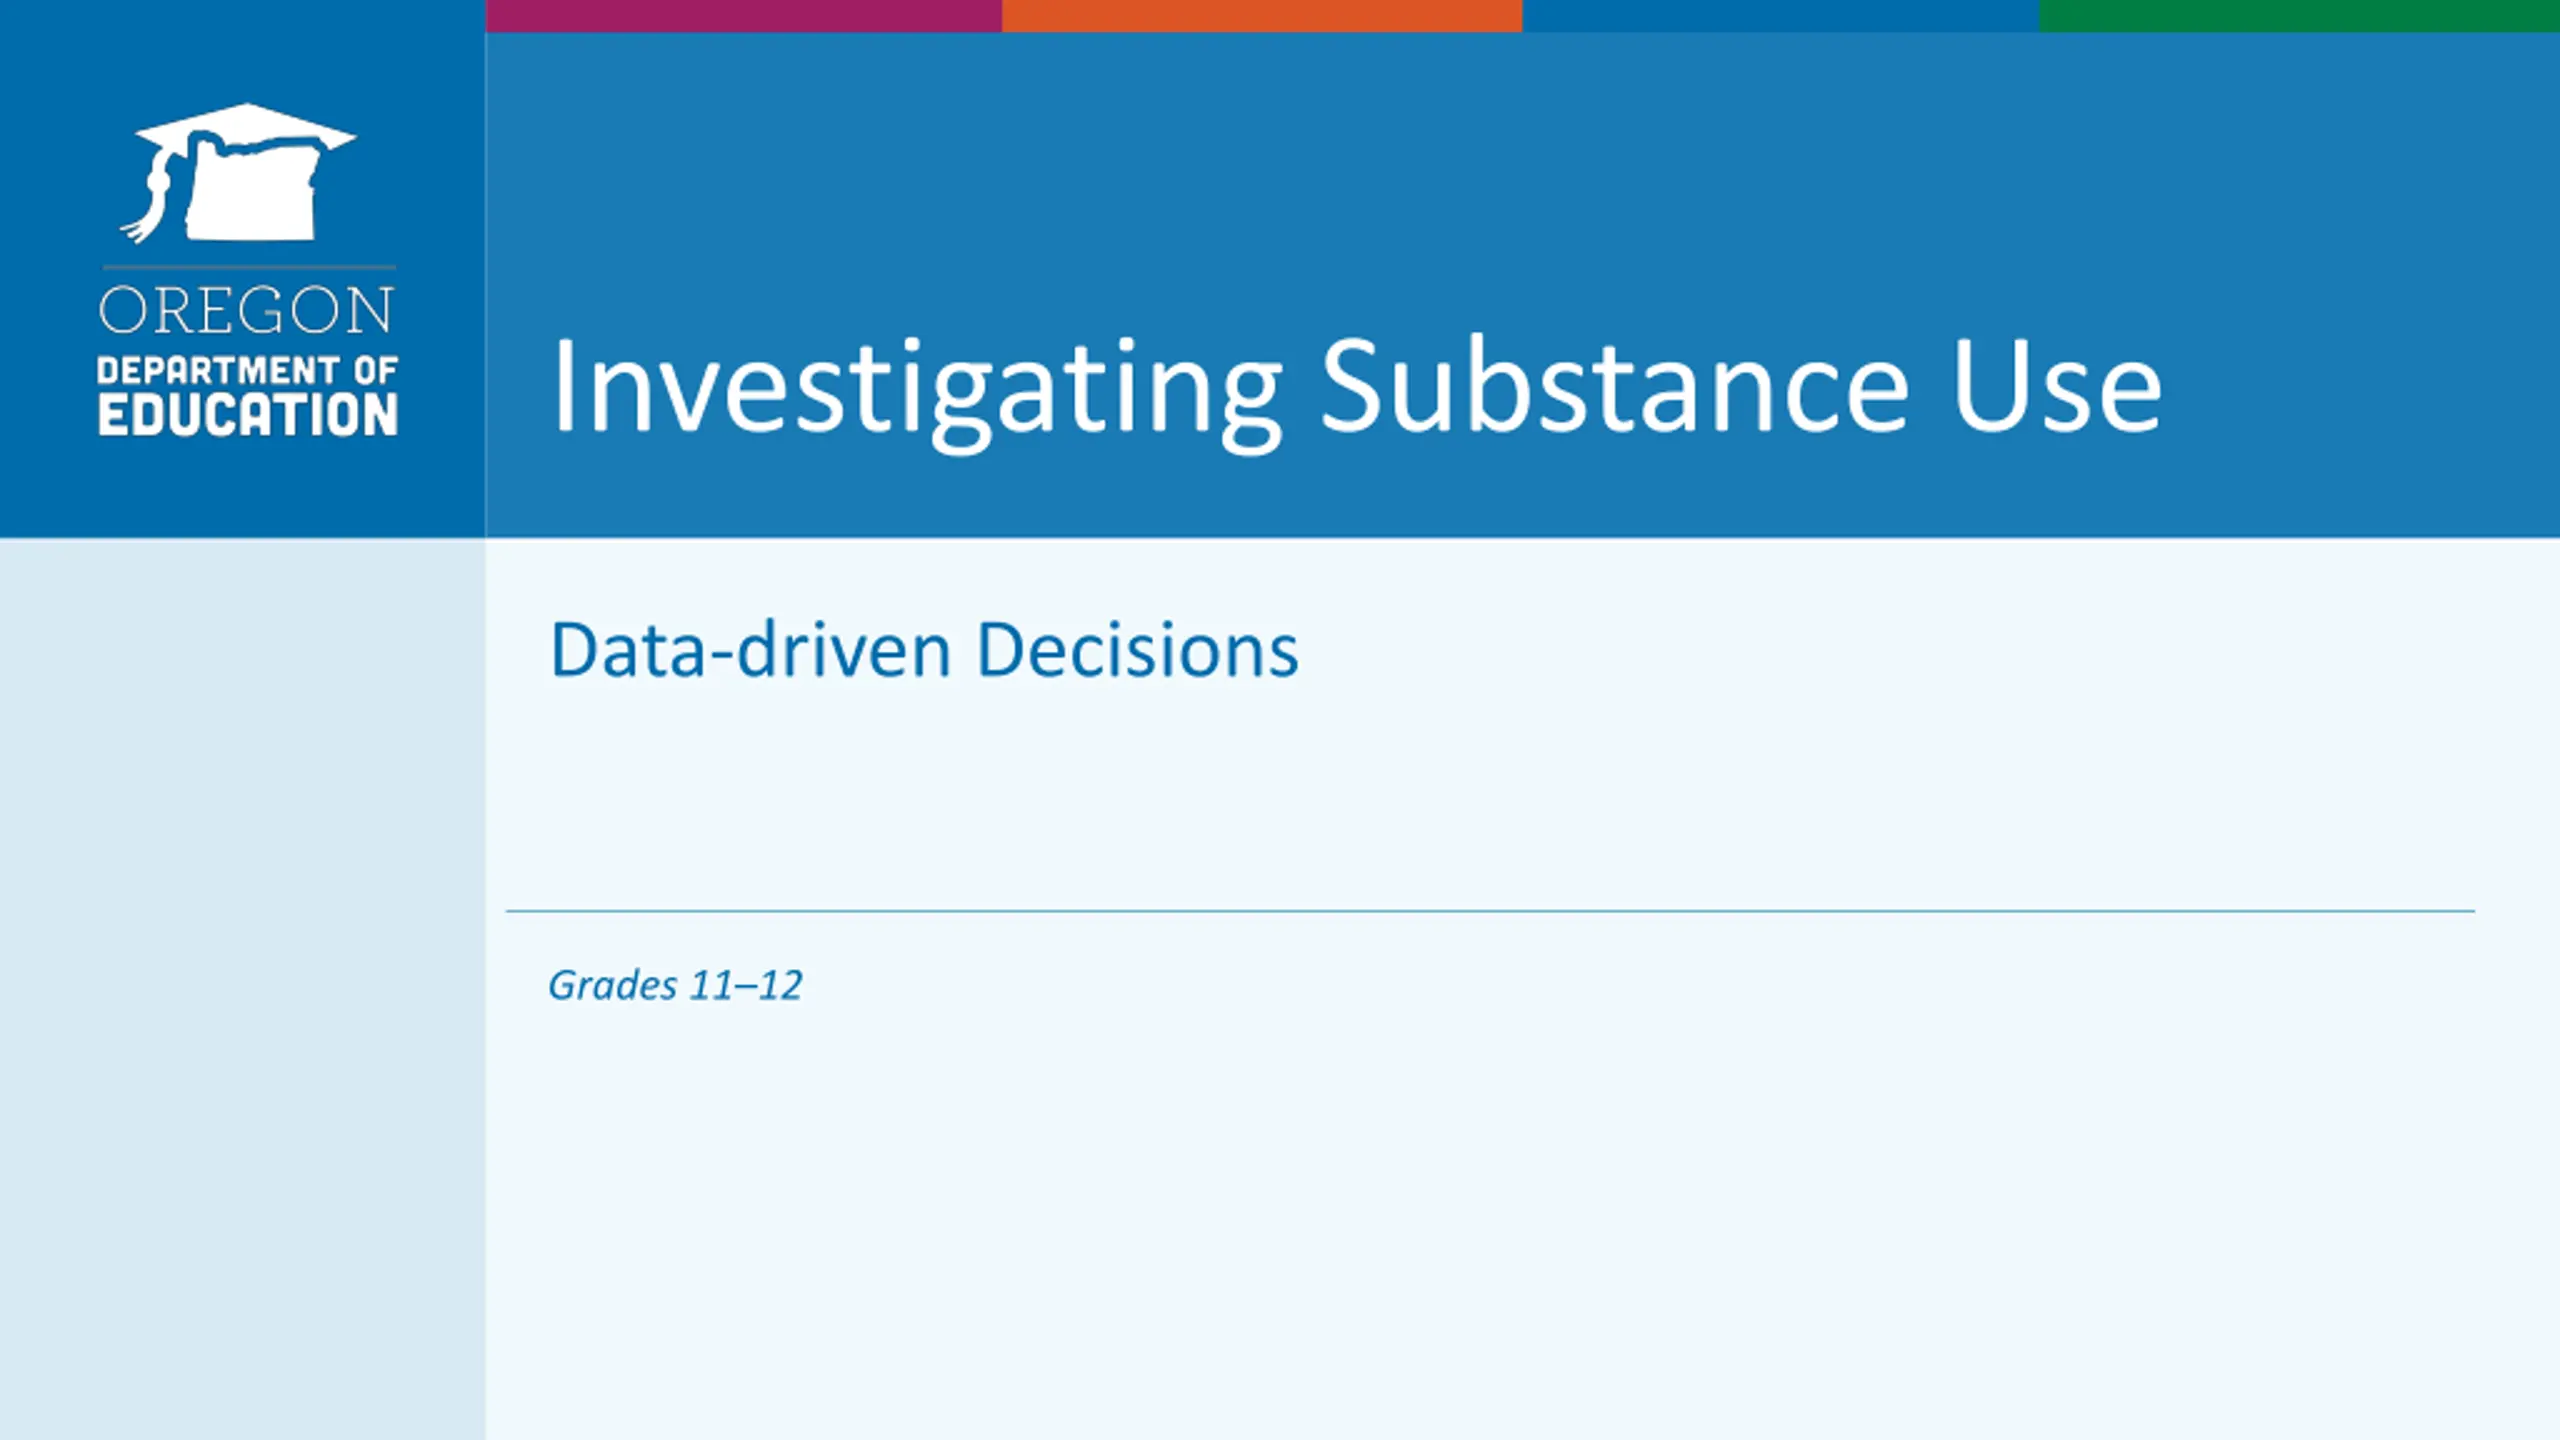Click the EDUCATION text in logo
This screenshot has width=2560, height=1440.
click(x=248, y=415)
